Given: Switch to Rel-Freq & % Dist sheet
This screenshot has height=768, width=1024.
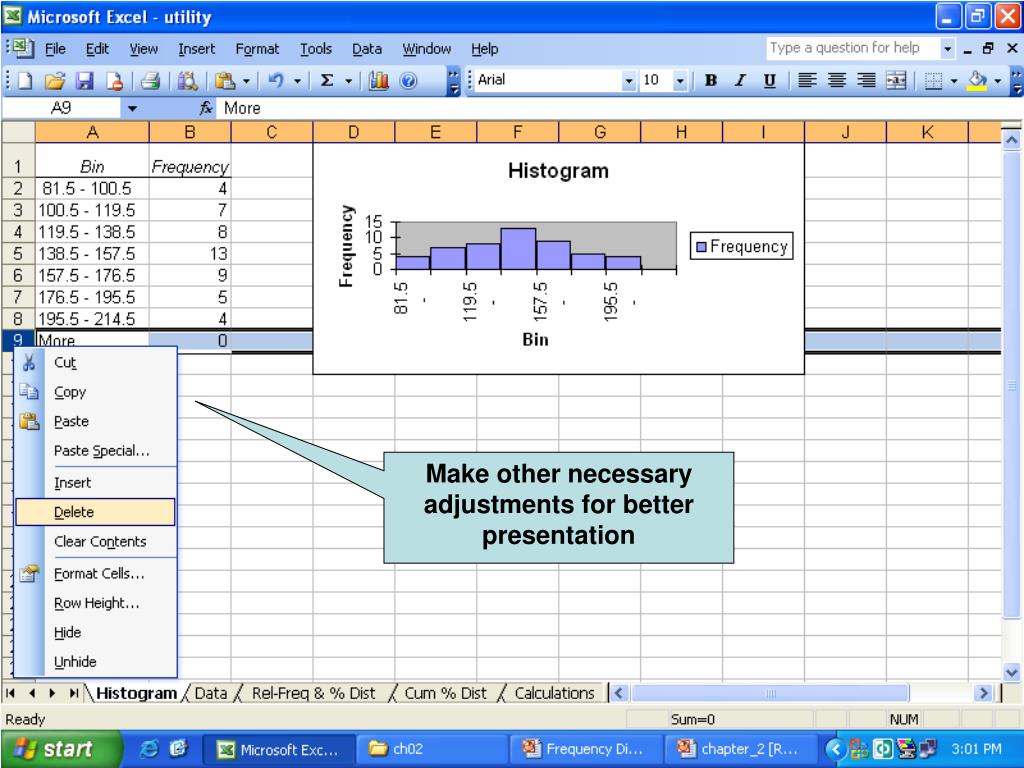Looking at the screenshot, I should pyautogui.click(x=313, y=693).
